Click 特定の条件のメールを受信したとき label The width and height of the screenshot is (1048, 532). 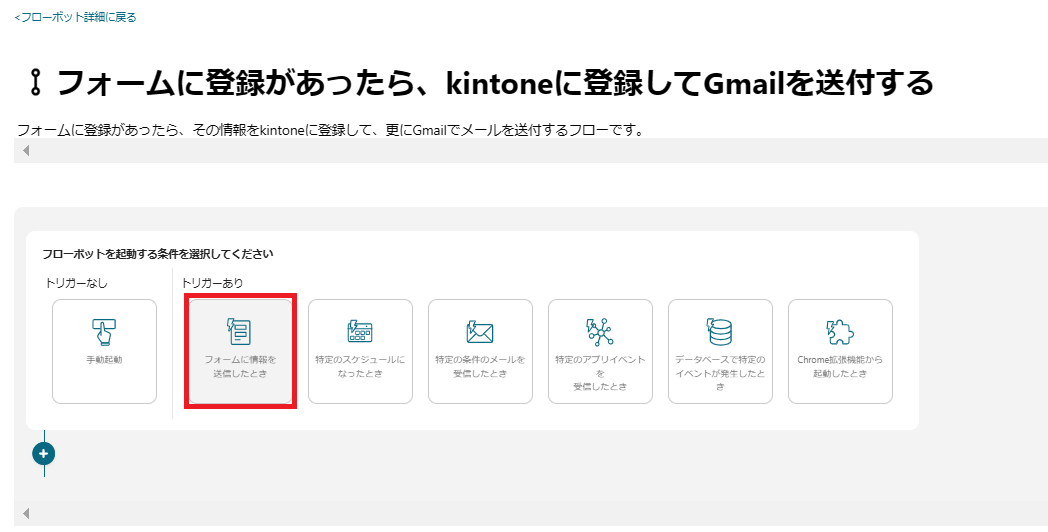click(480, 366)
